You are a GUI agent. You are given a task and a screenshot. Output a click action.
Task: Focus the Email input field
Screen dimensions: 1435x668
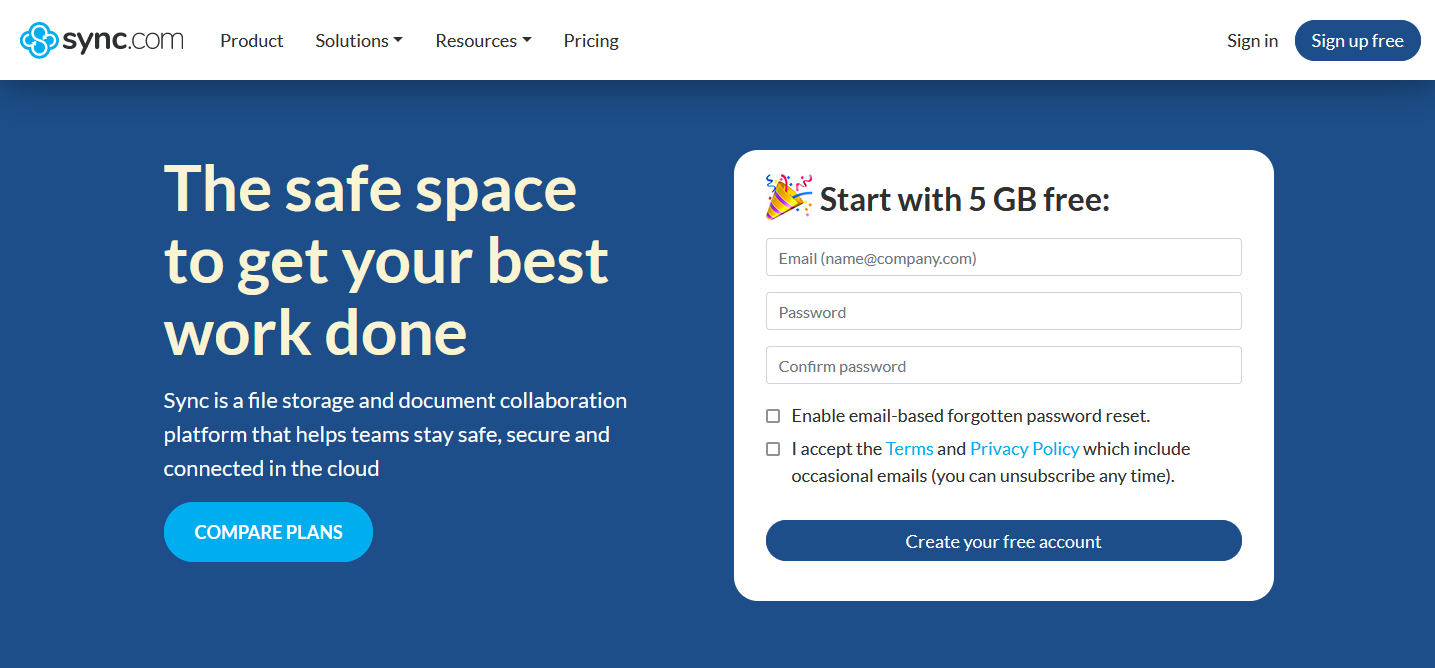[1003, 257]
